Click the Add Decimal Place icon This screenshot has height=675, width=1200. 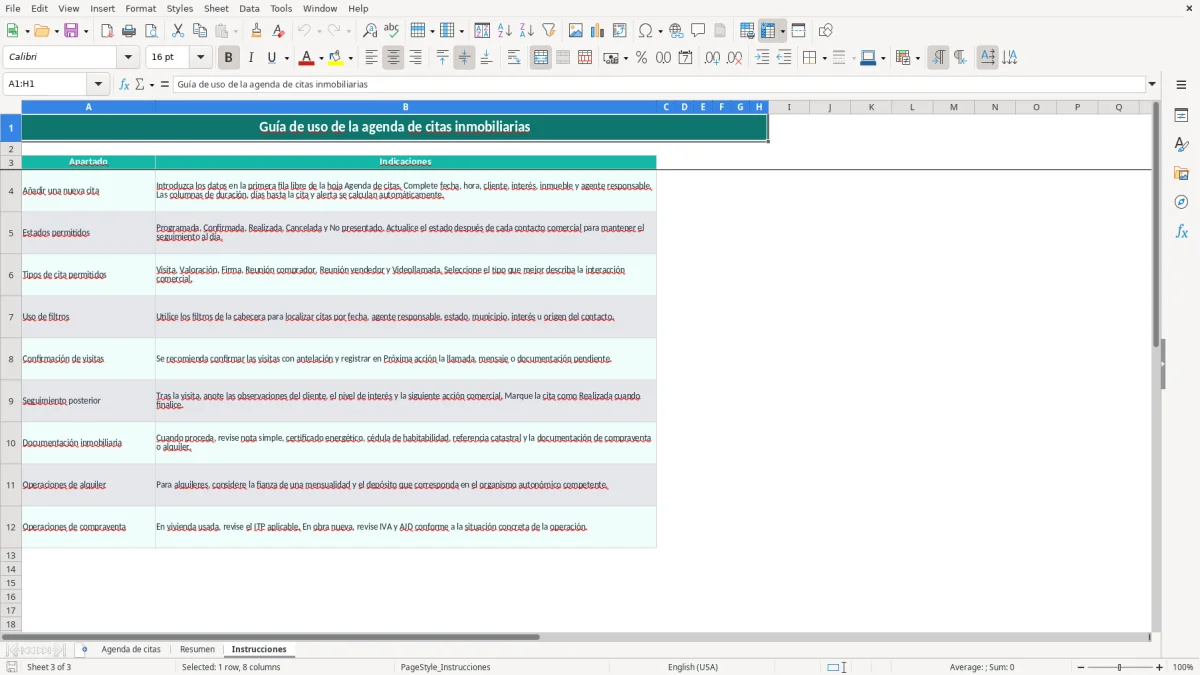point(712,58)
